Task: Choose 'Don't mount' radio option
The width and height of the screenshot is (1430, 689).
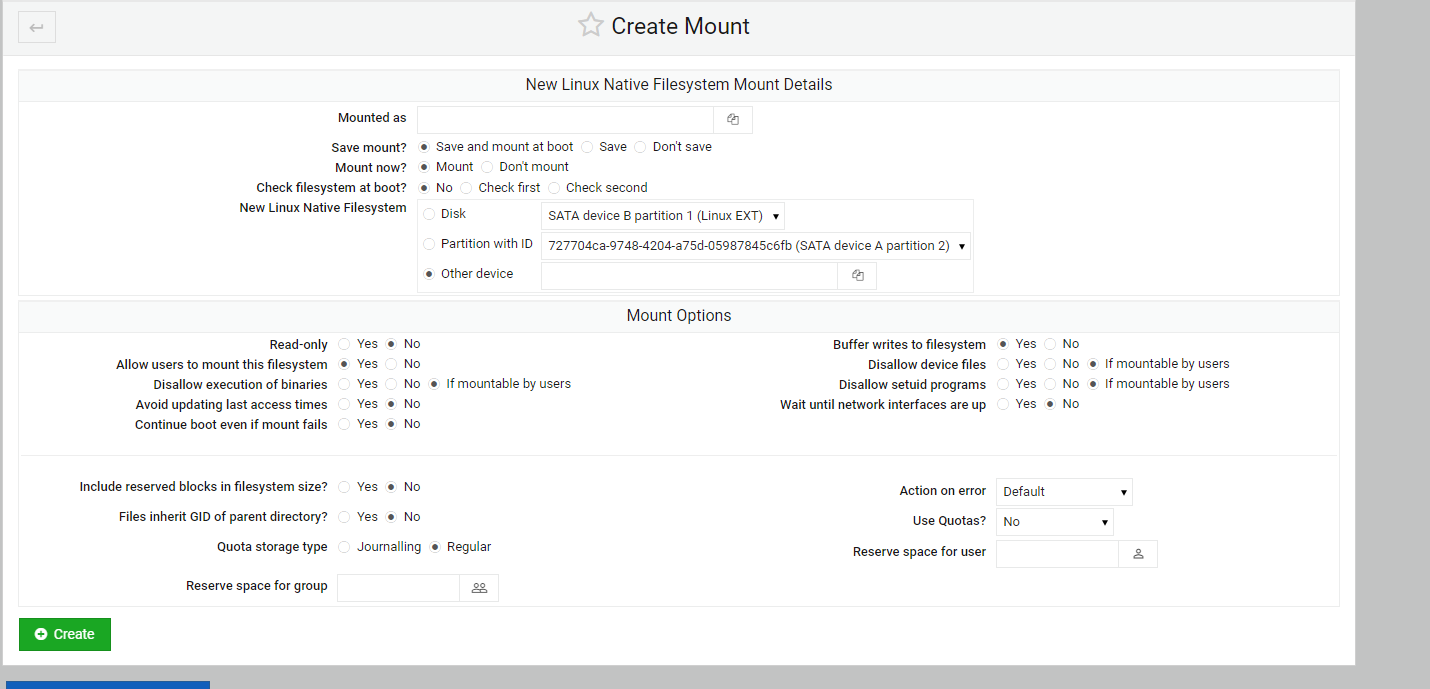Action: pyautogui.click(x=488, y=167)
